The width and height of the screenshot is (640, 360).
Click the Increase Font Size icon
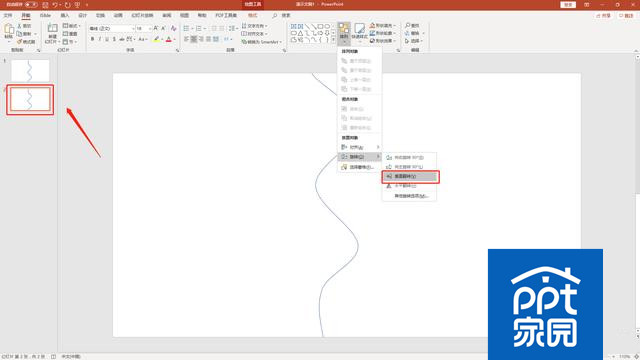(x=156, y=28)
